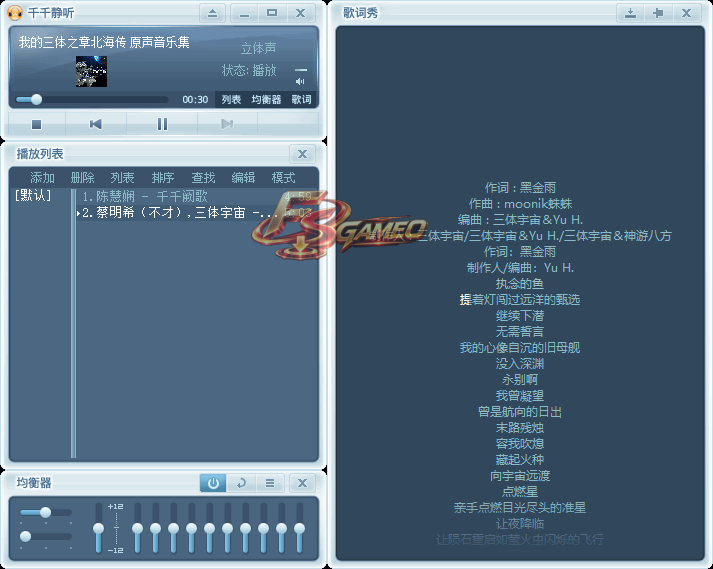Toggle the lyrics panel via 歌词 button
713x569 pixels.
click(x=301, y=99)
